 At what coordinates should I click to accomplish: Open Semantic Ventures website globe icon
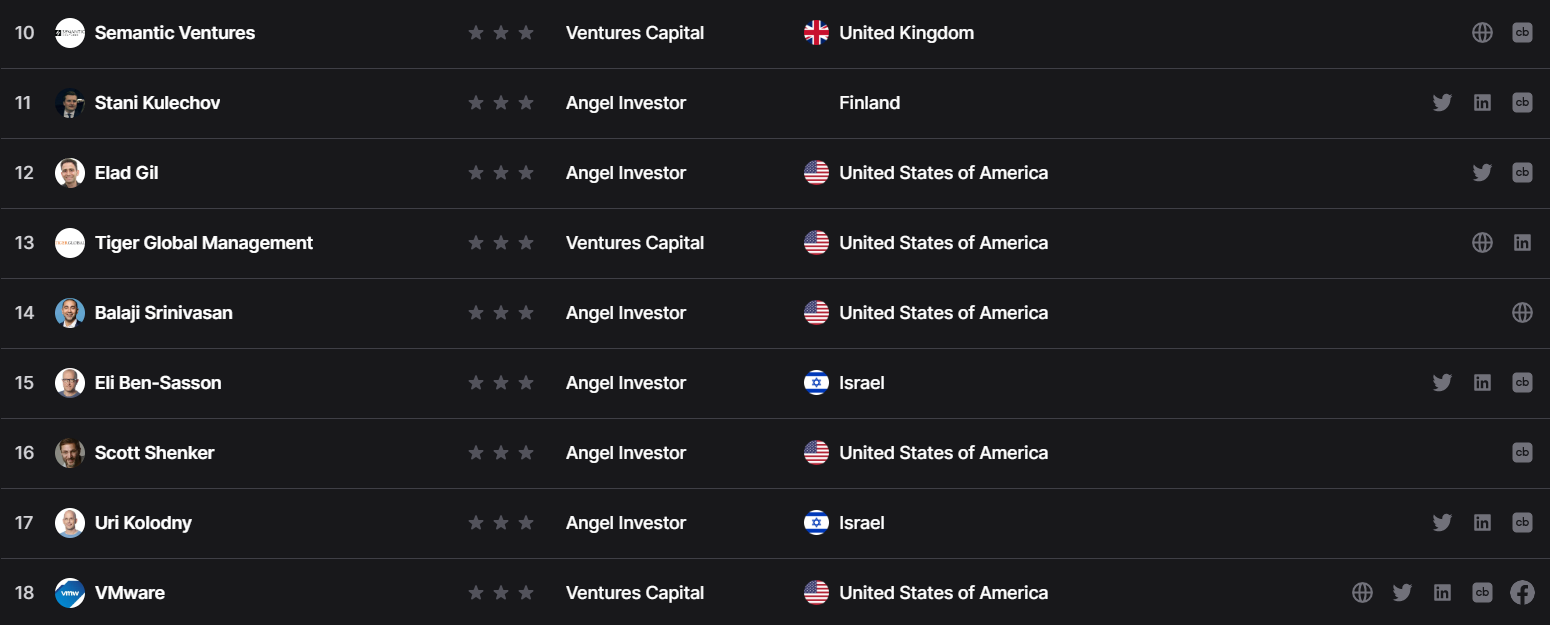point(1482,33)
